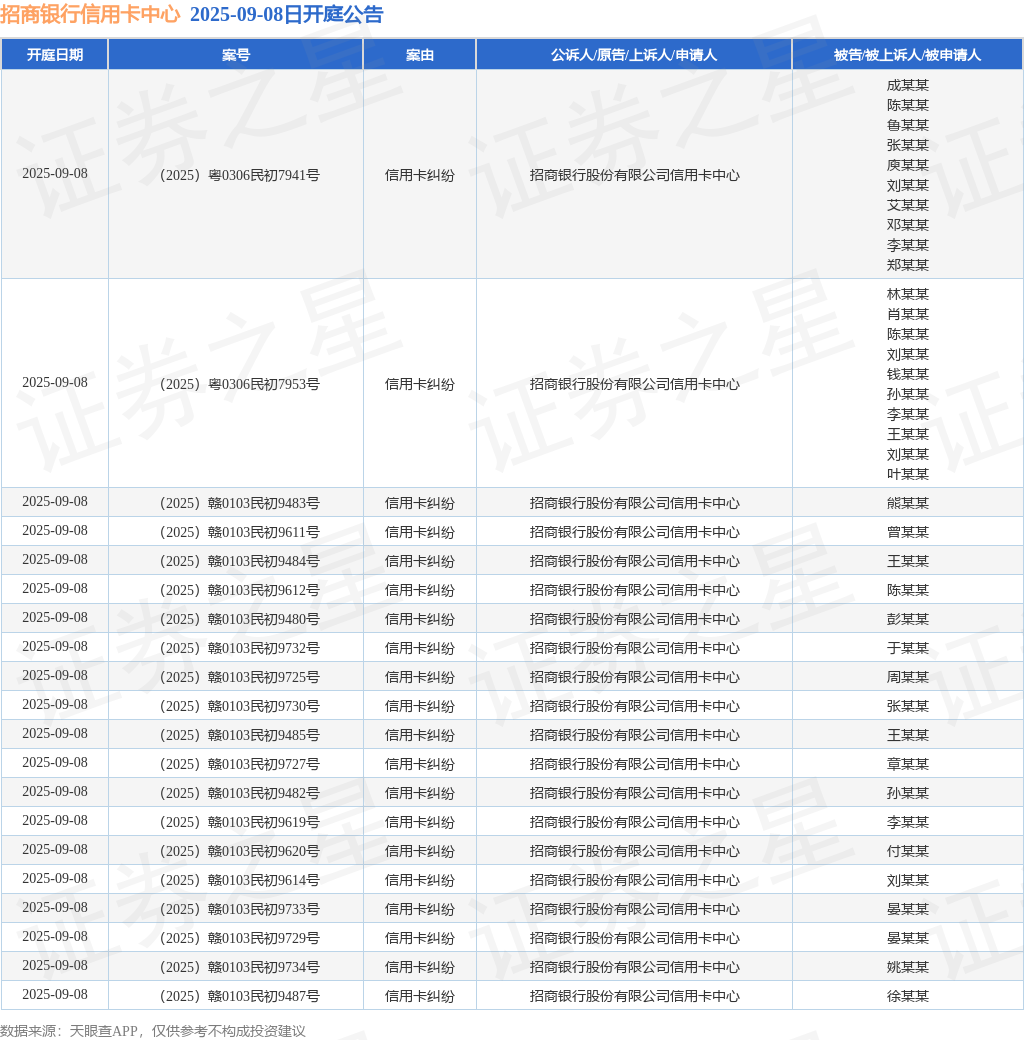
Task: Select case number (2025)赣0103民初9619号
Action: (239, 822)
